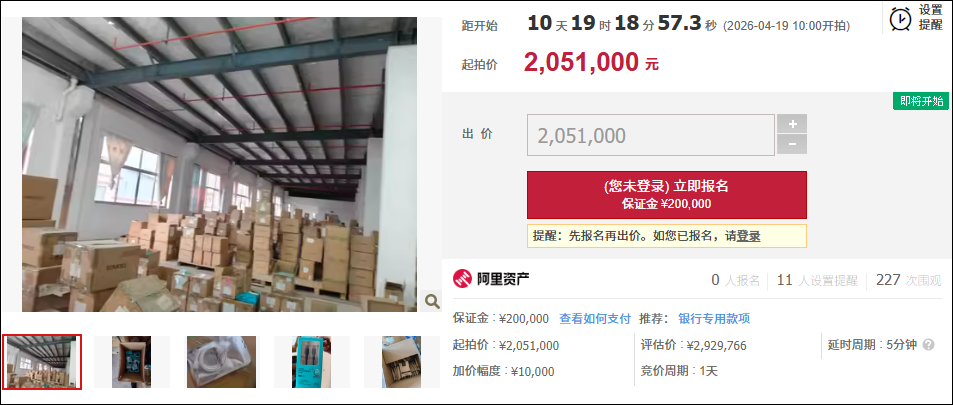The width and height of the screenshot is (953, 405).
Task: Click the red 立即报名 registration button
Action: [667, 195]
